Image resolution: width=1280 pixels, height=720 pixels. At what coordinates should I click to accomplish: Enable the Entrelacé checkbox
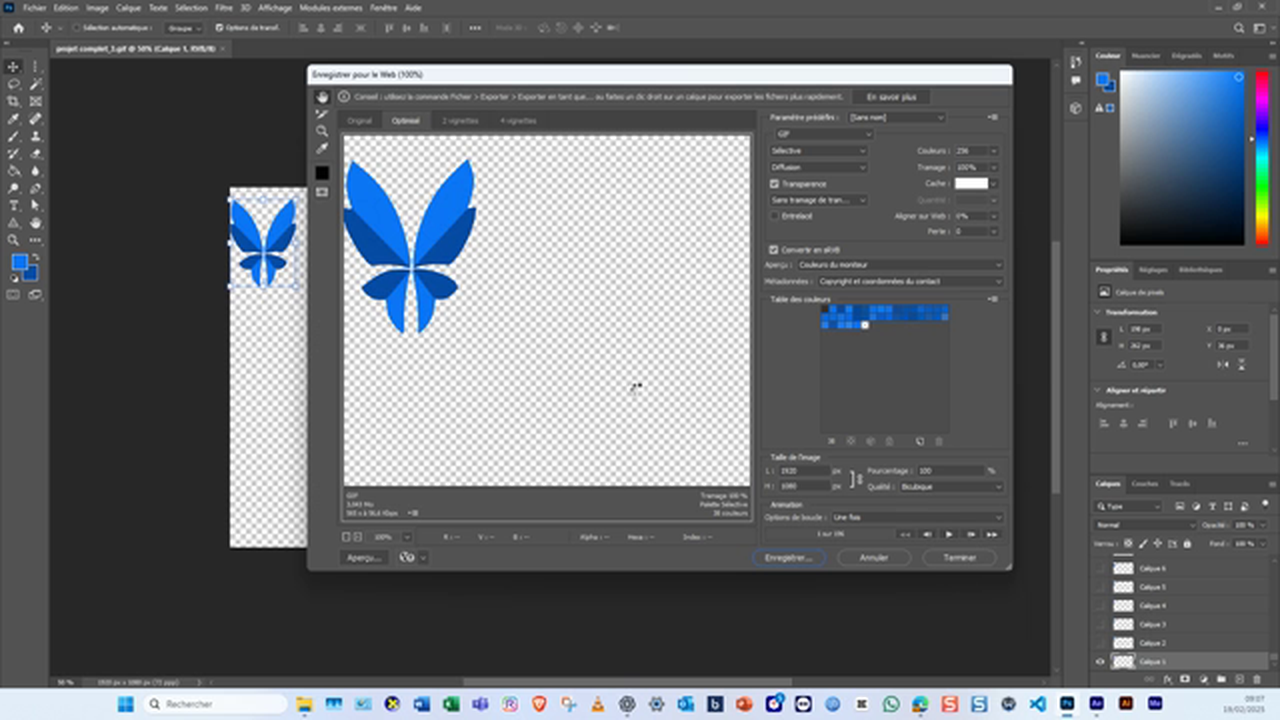point(774,216)
